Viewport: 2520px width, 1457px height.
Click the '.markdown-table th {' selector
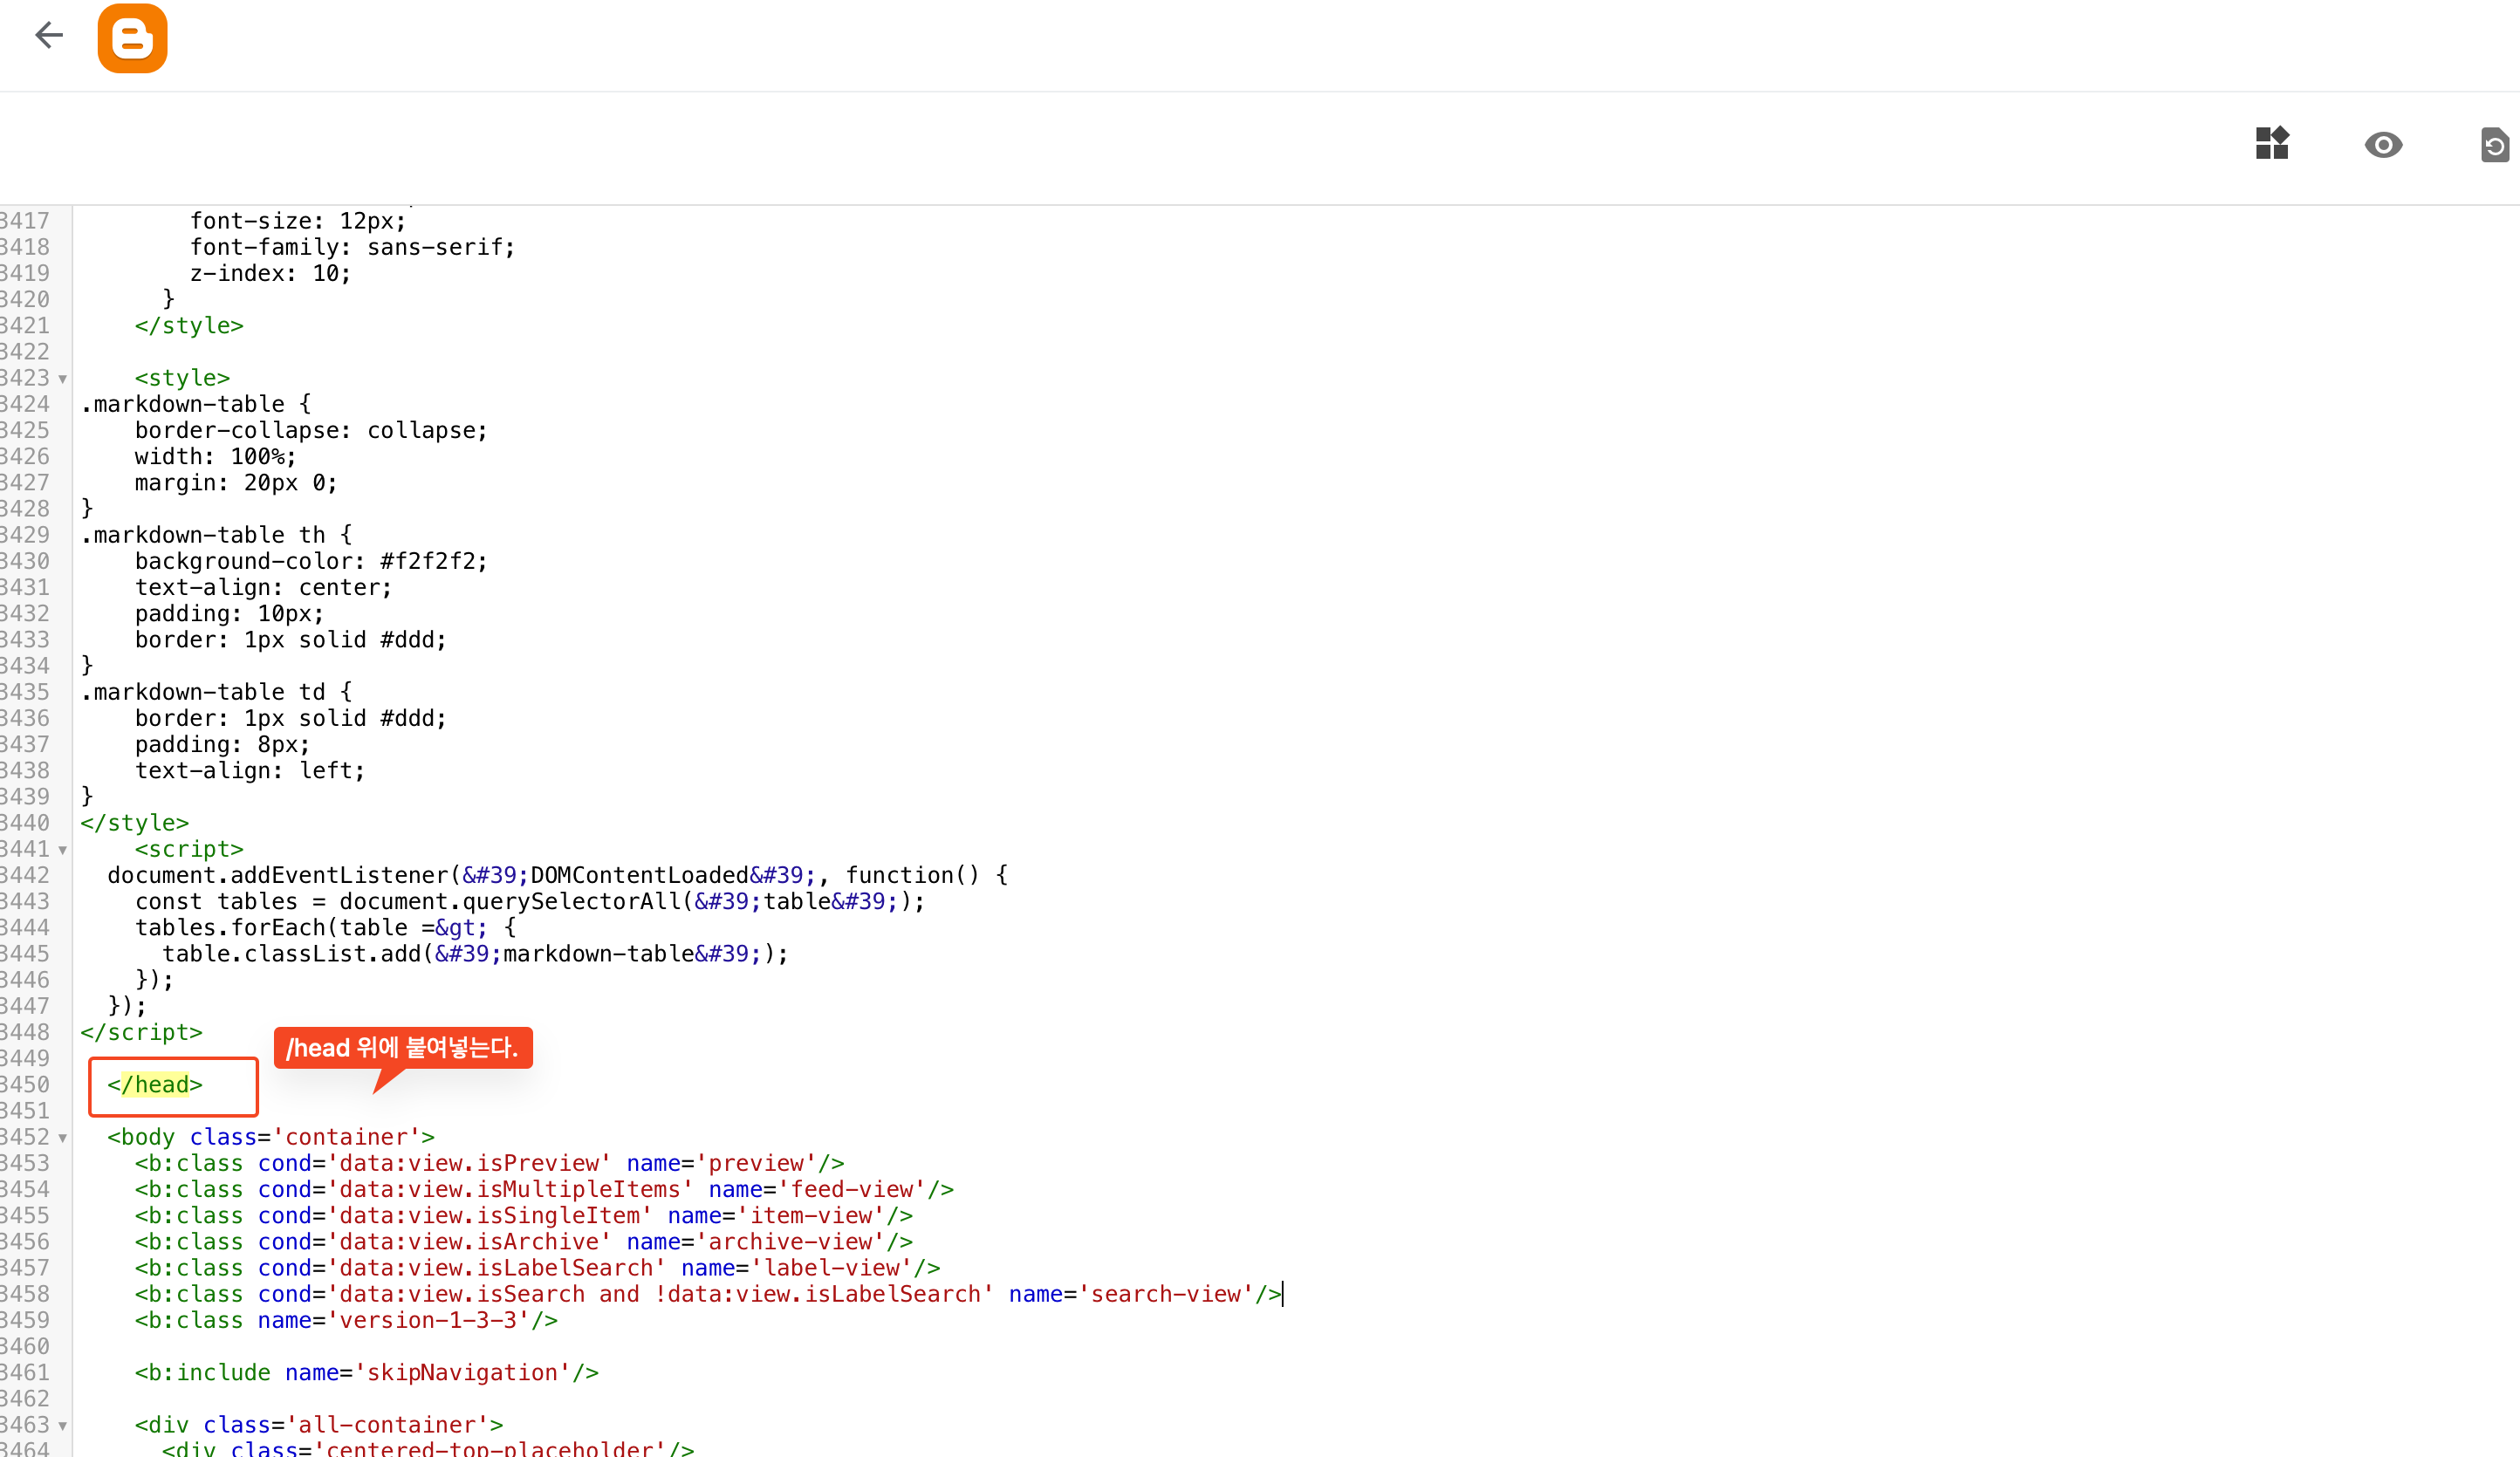(216, 535)
